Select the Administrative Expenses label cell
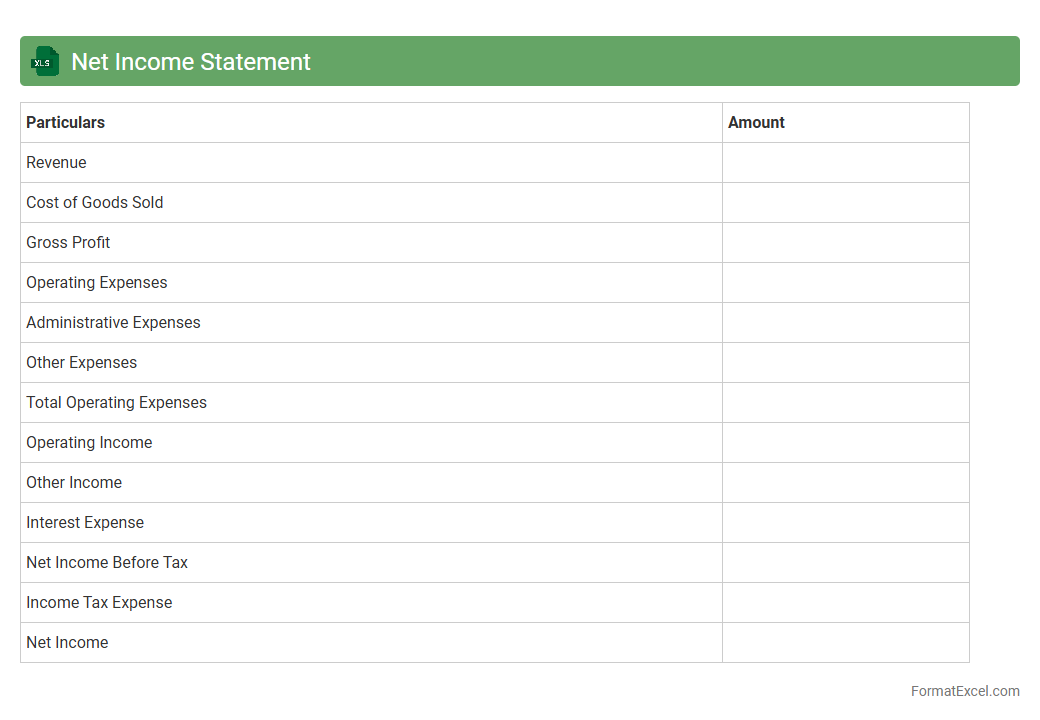The image size is (1040, 720). pyautogui.click(x=113, y=322)
